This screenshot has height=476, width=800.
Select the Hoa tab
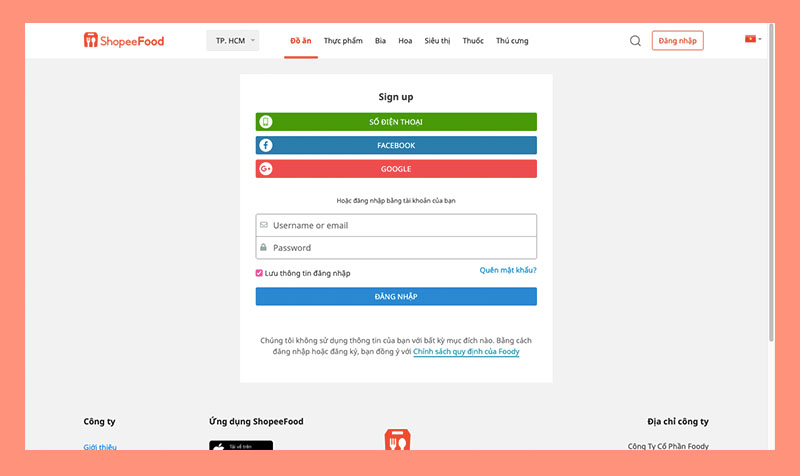coord(405,41)
